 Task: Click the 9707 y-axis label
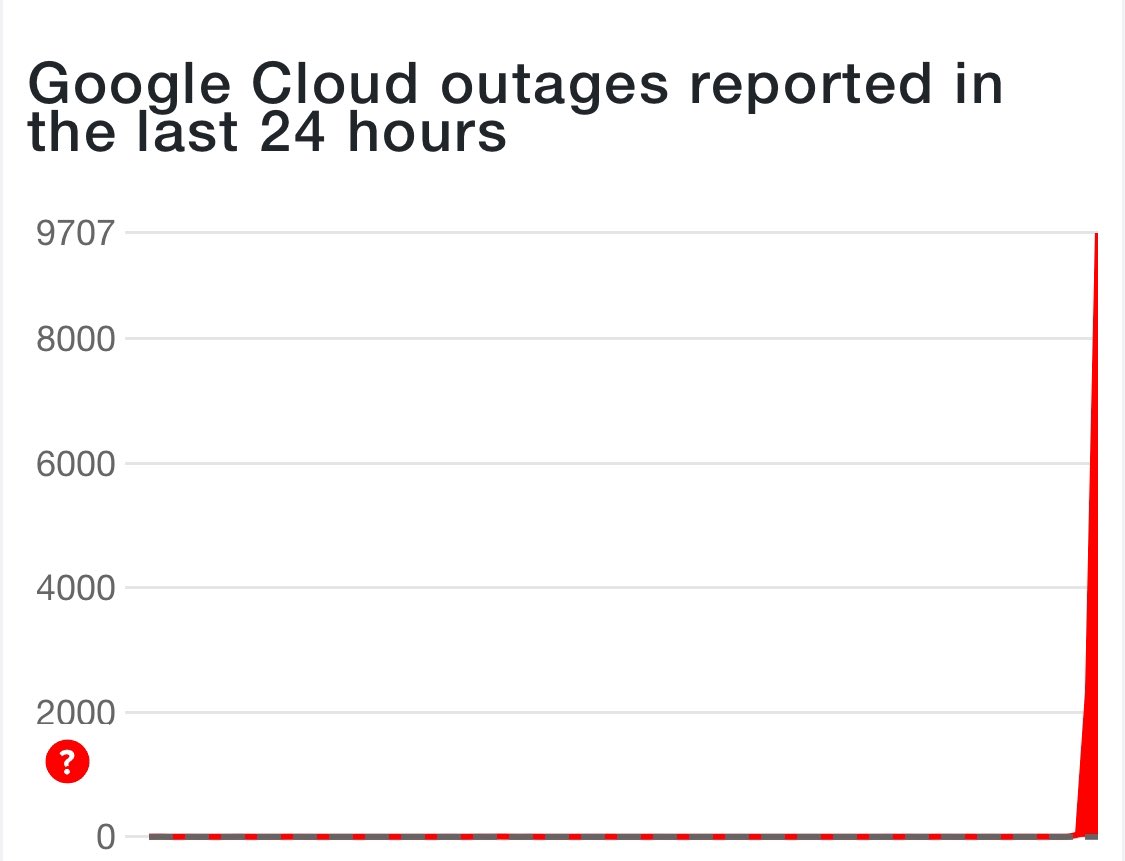[x=75, y=233]
